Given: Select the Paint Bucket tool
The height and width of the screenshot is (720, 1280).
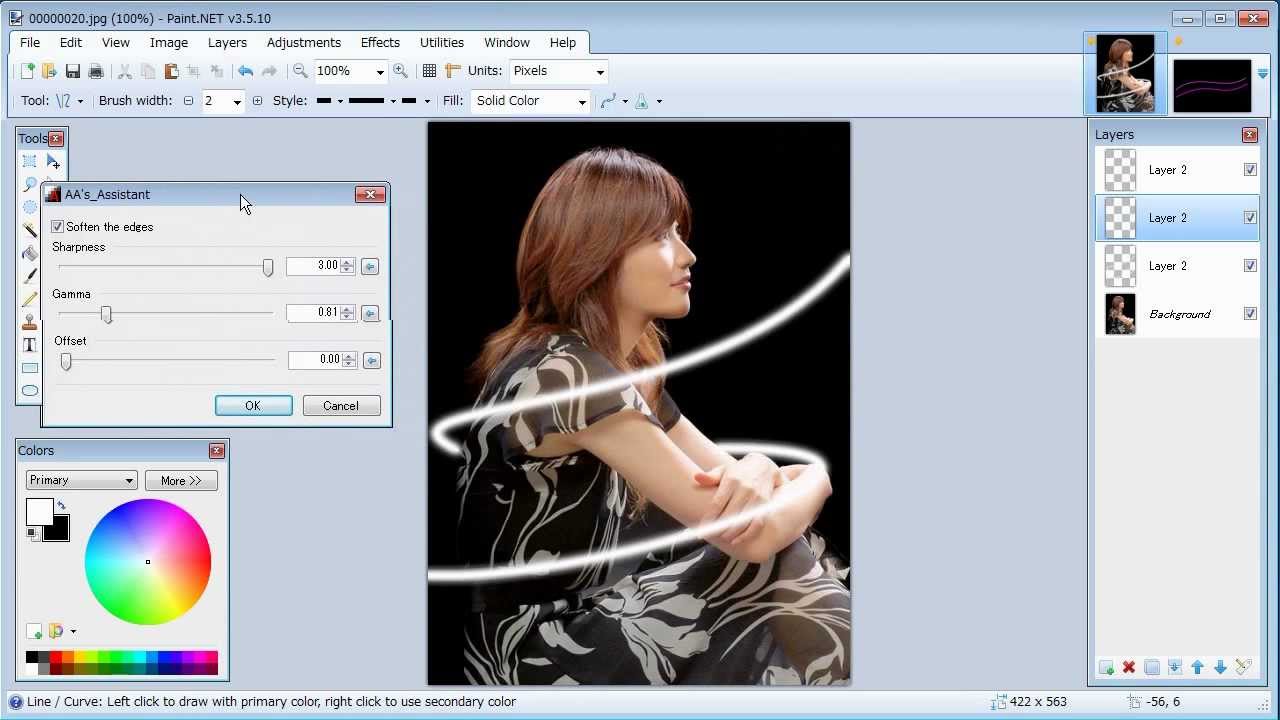Looking at the screenshot, I should (x=29, y=253).
